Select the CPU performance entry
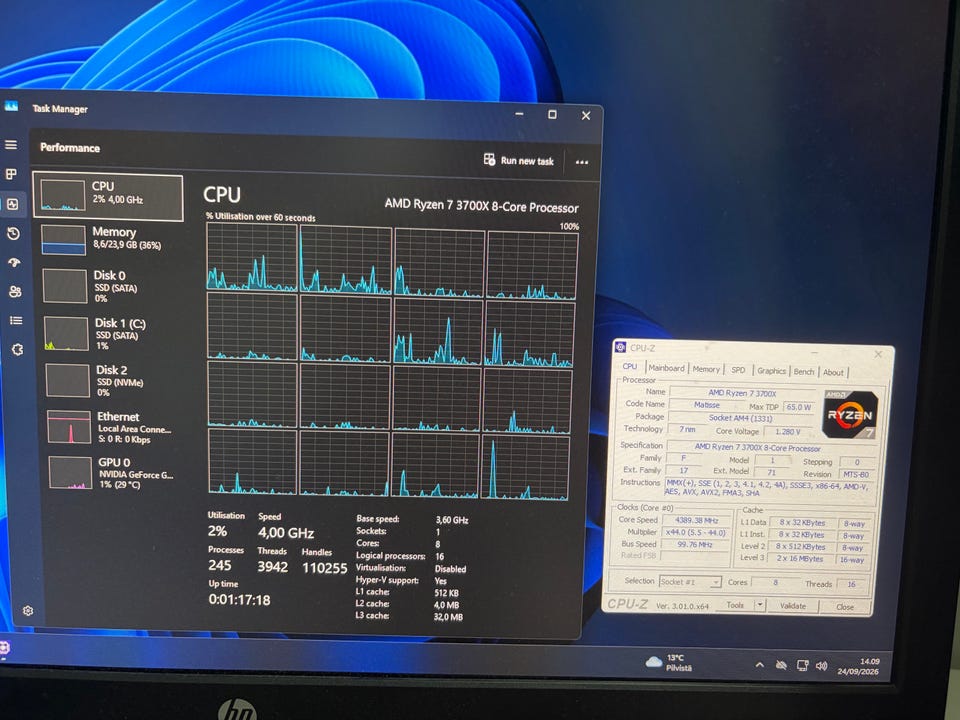This screenshot has width=960, height=720. pos(108,197)
